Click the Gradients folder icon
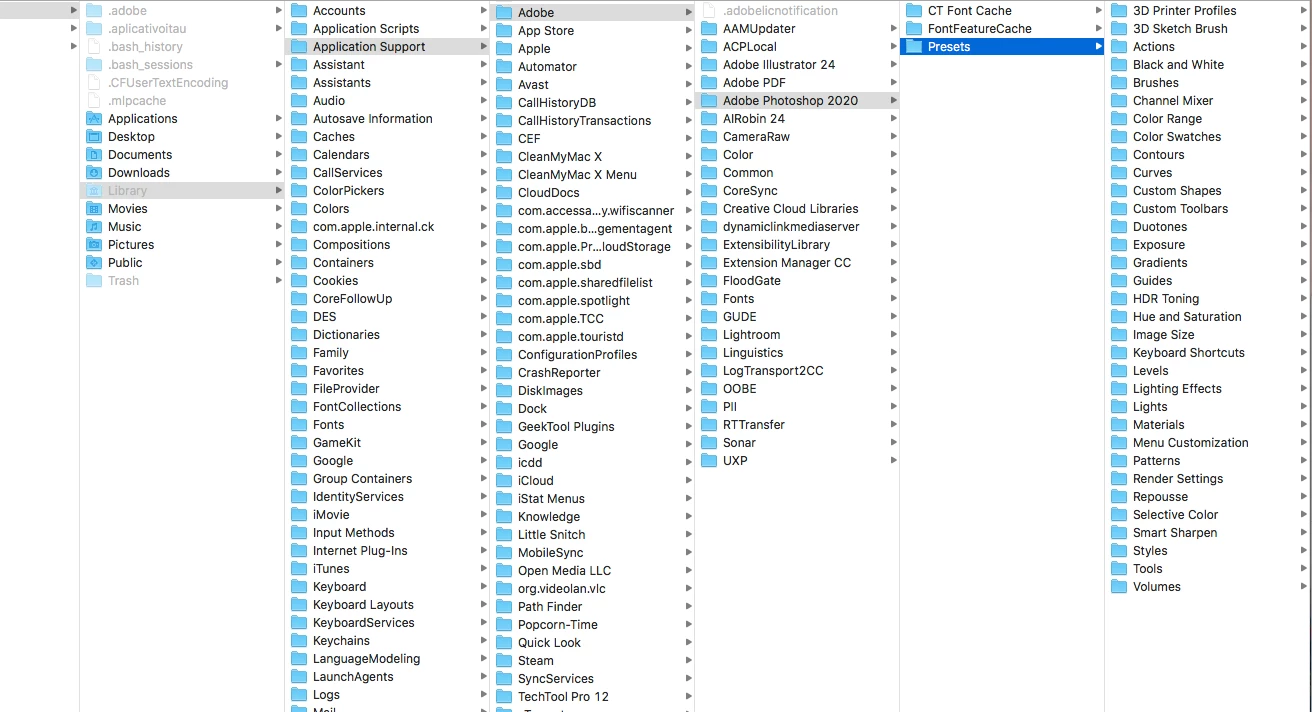 (1119, 263)
